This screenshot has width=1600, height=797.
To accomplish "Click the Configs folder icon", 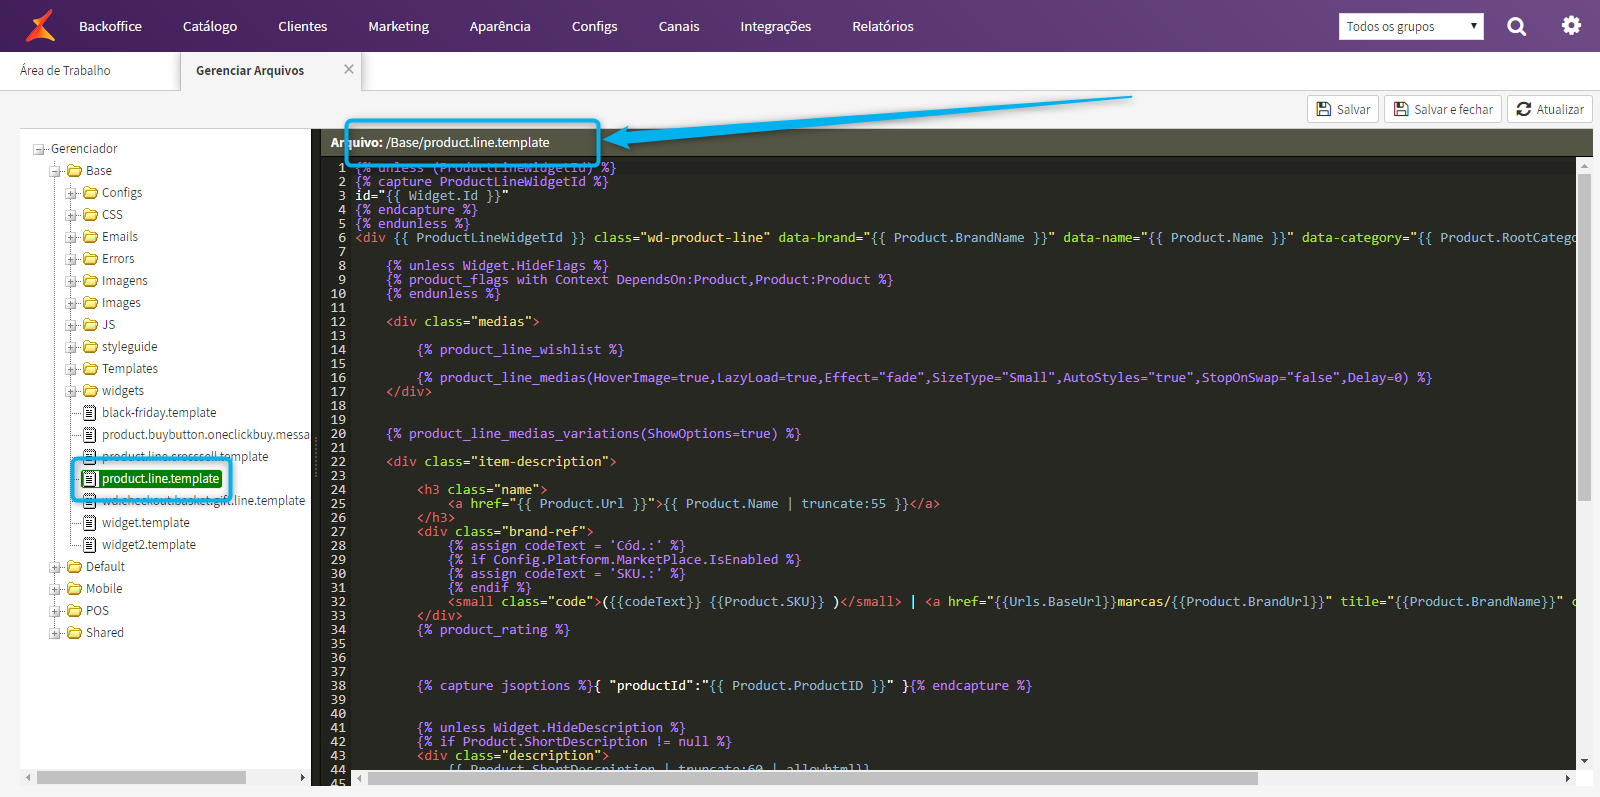I will click(90, 192).
